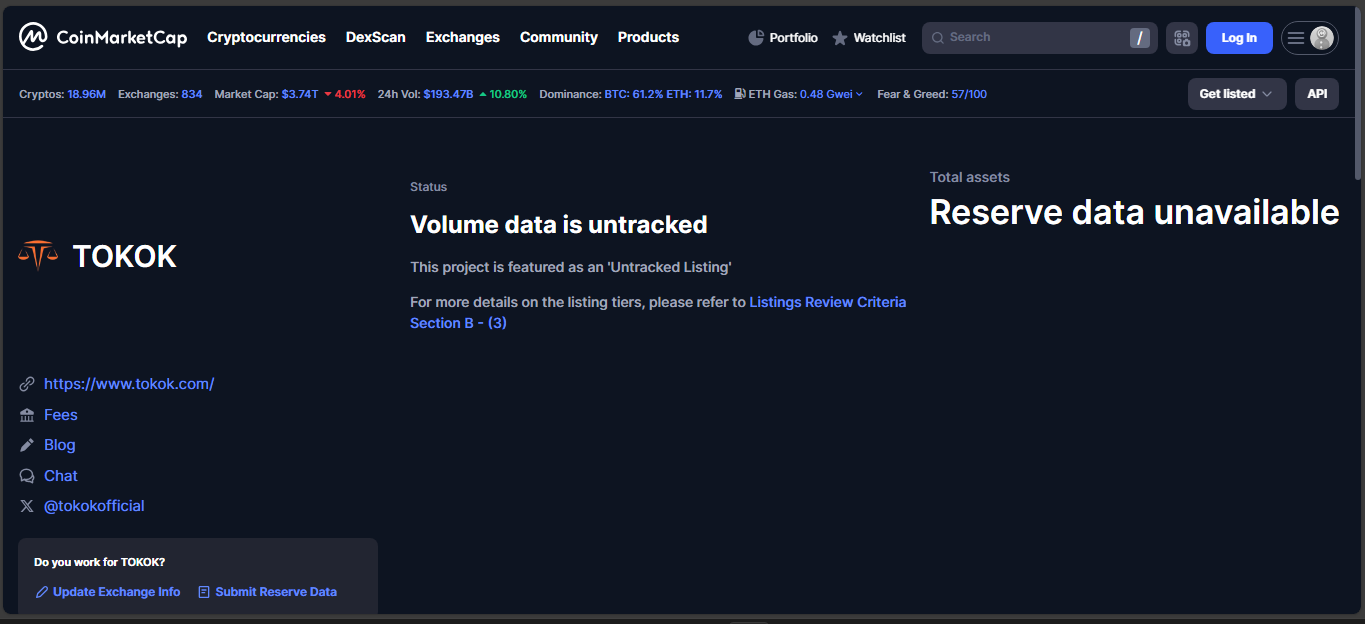The width and height of the screenshot is (1365, 624).
Task: Click the ETH gas pump icon
Action: tap(740, 94)
